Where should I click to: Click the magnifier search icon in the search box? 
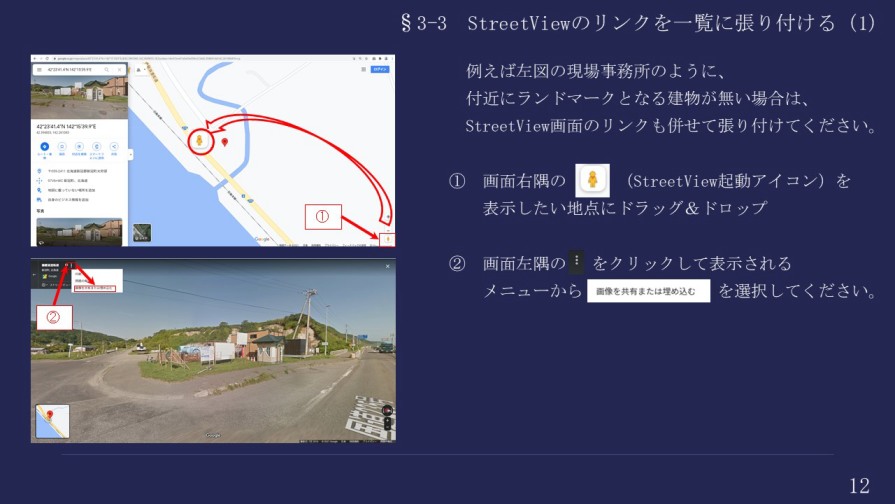108,70
